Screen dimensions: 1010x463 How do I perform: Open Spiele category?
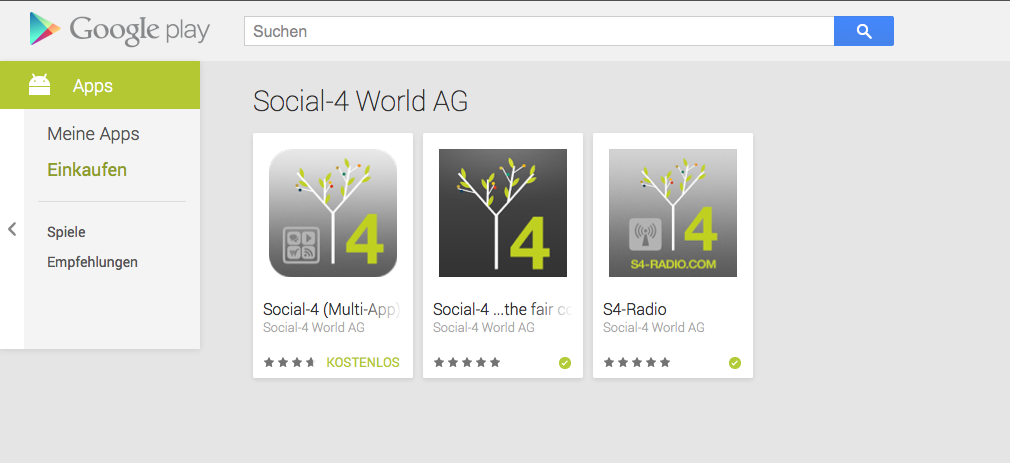point(66,232)
